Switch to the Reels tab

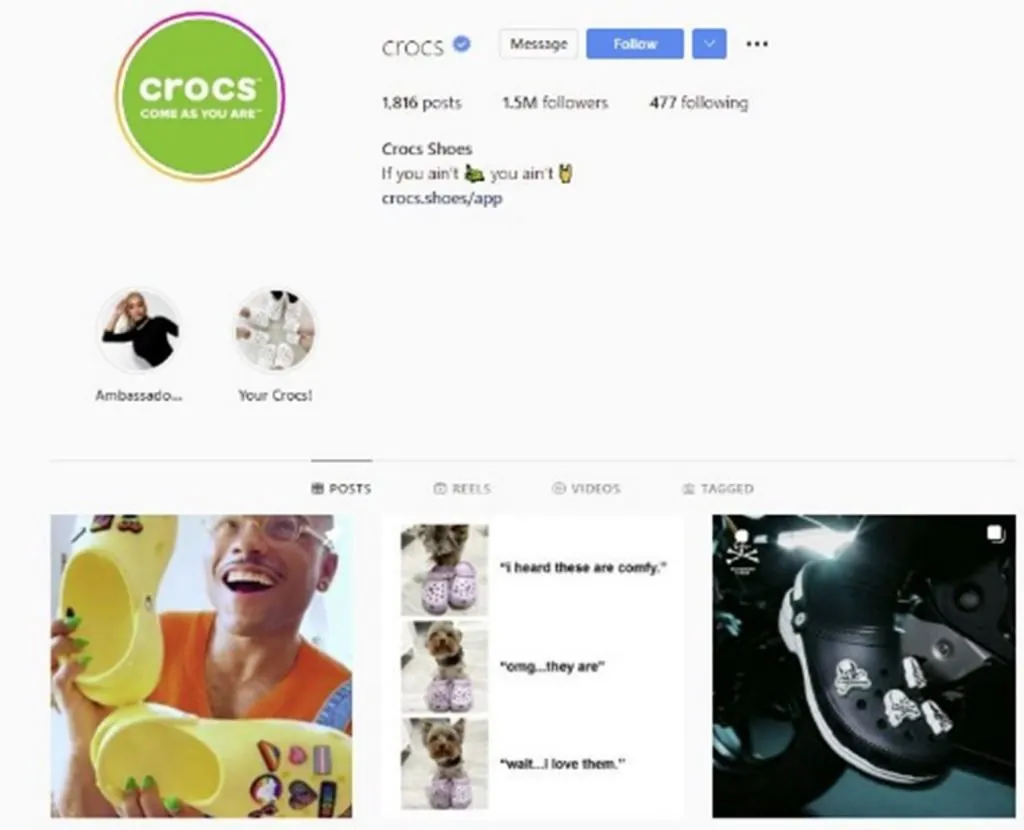(462, 488)
